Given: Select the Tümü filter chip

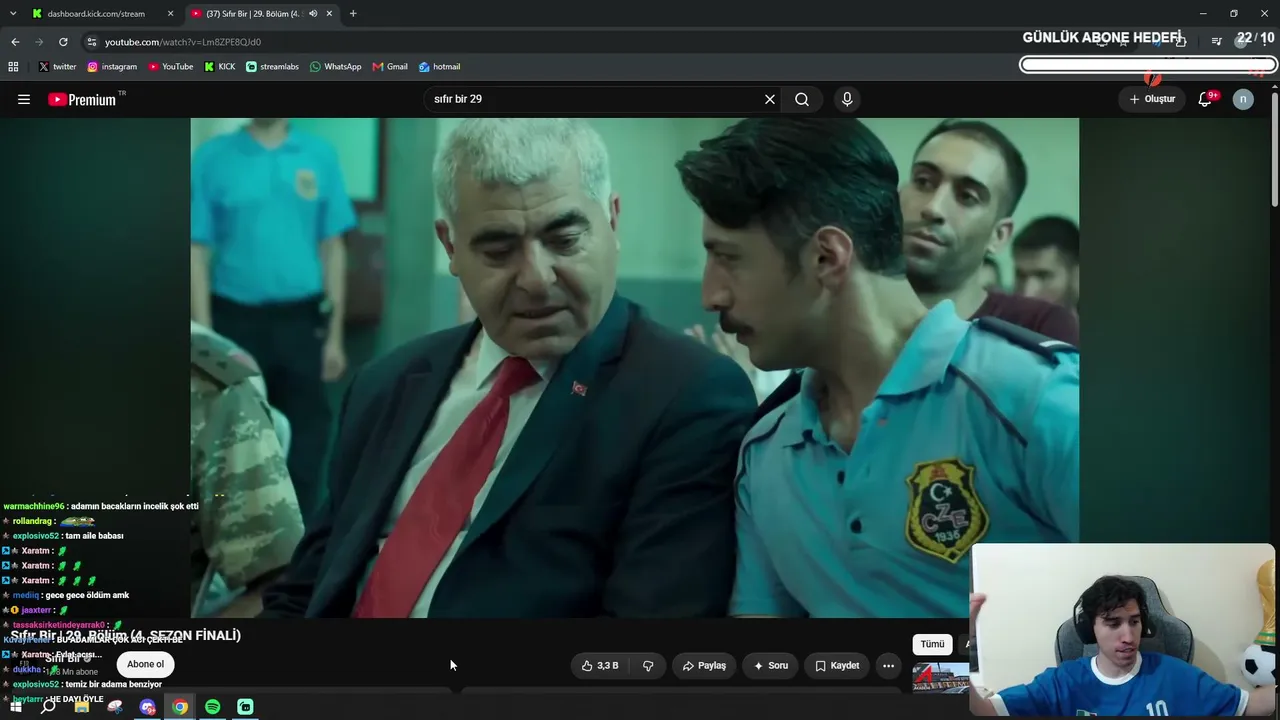Looking at the screenshot, I should pyautogui.click(x=932, y=644).
